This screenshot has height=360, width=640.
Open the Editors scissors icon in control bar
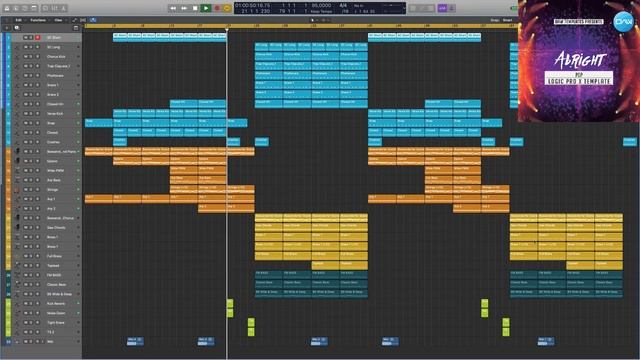63,8
